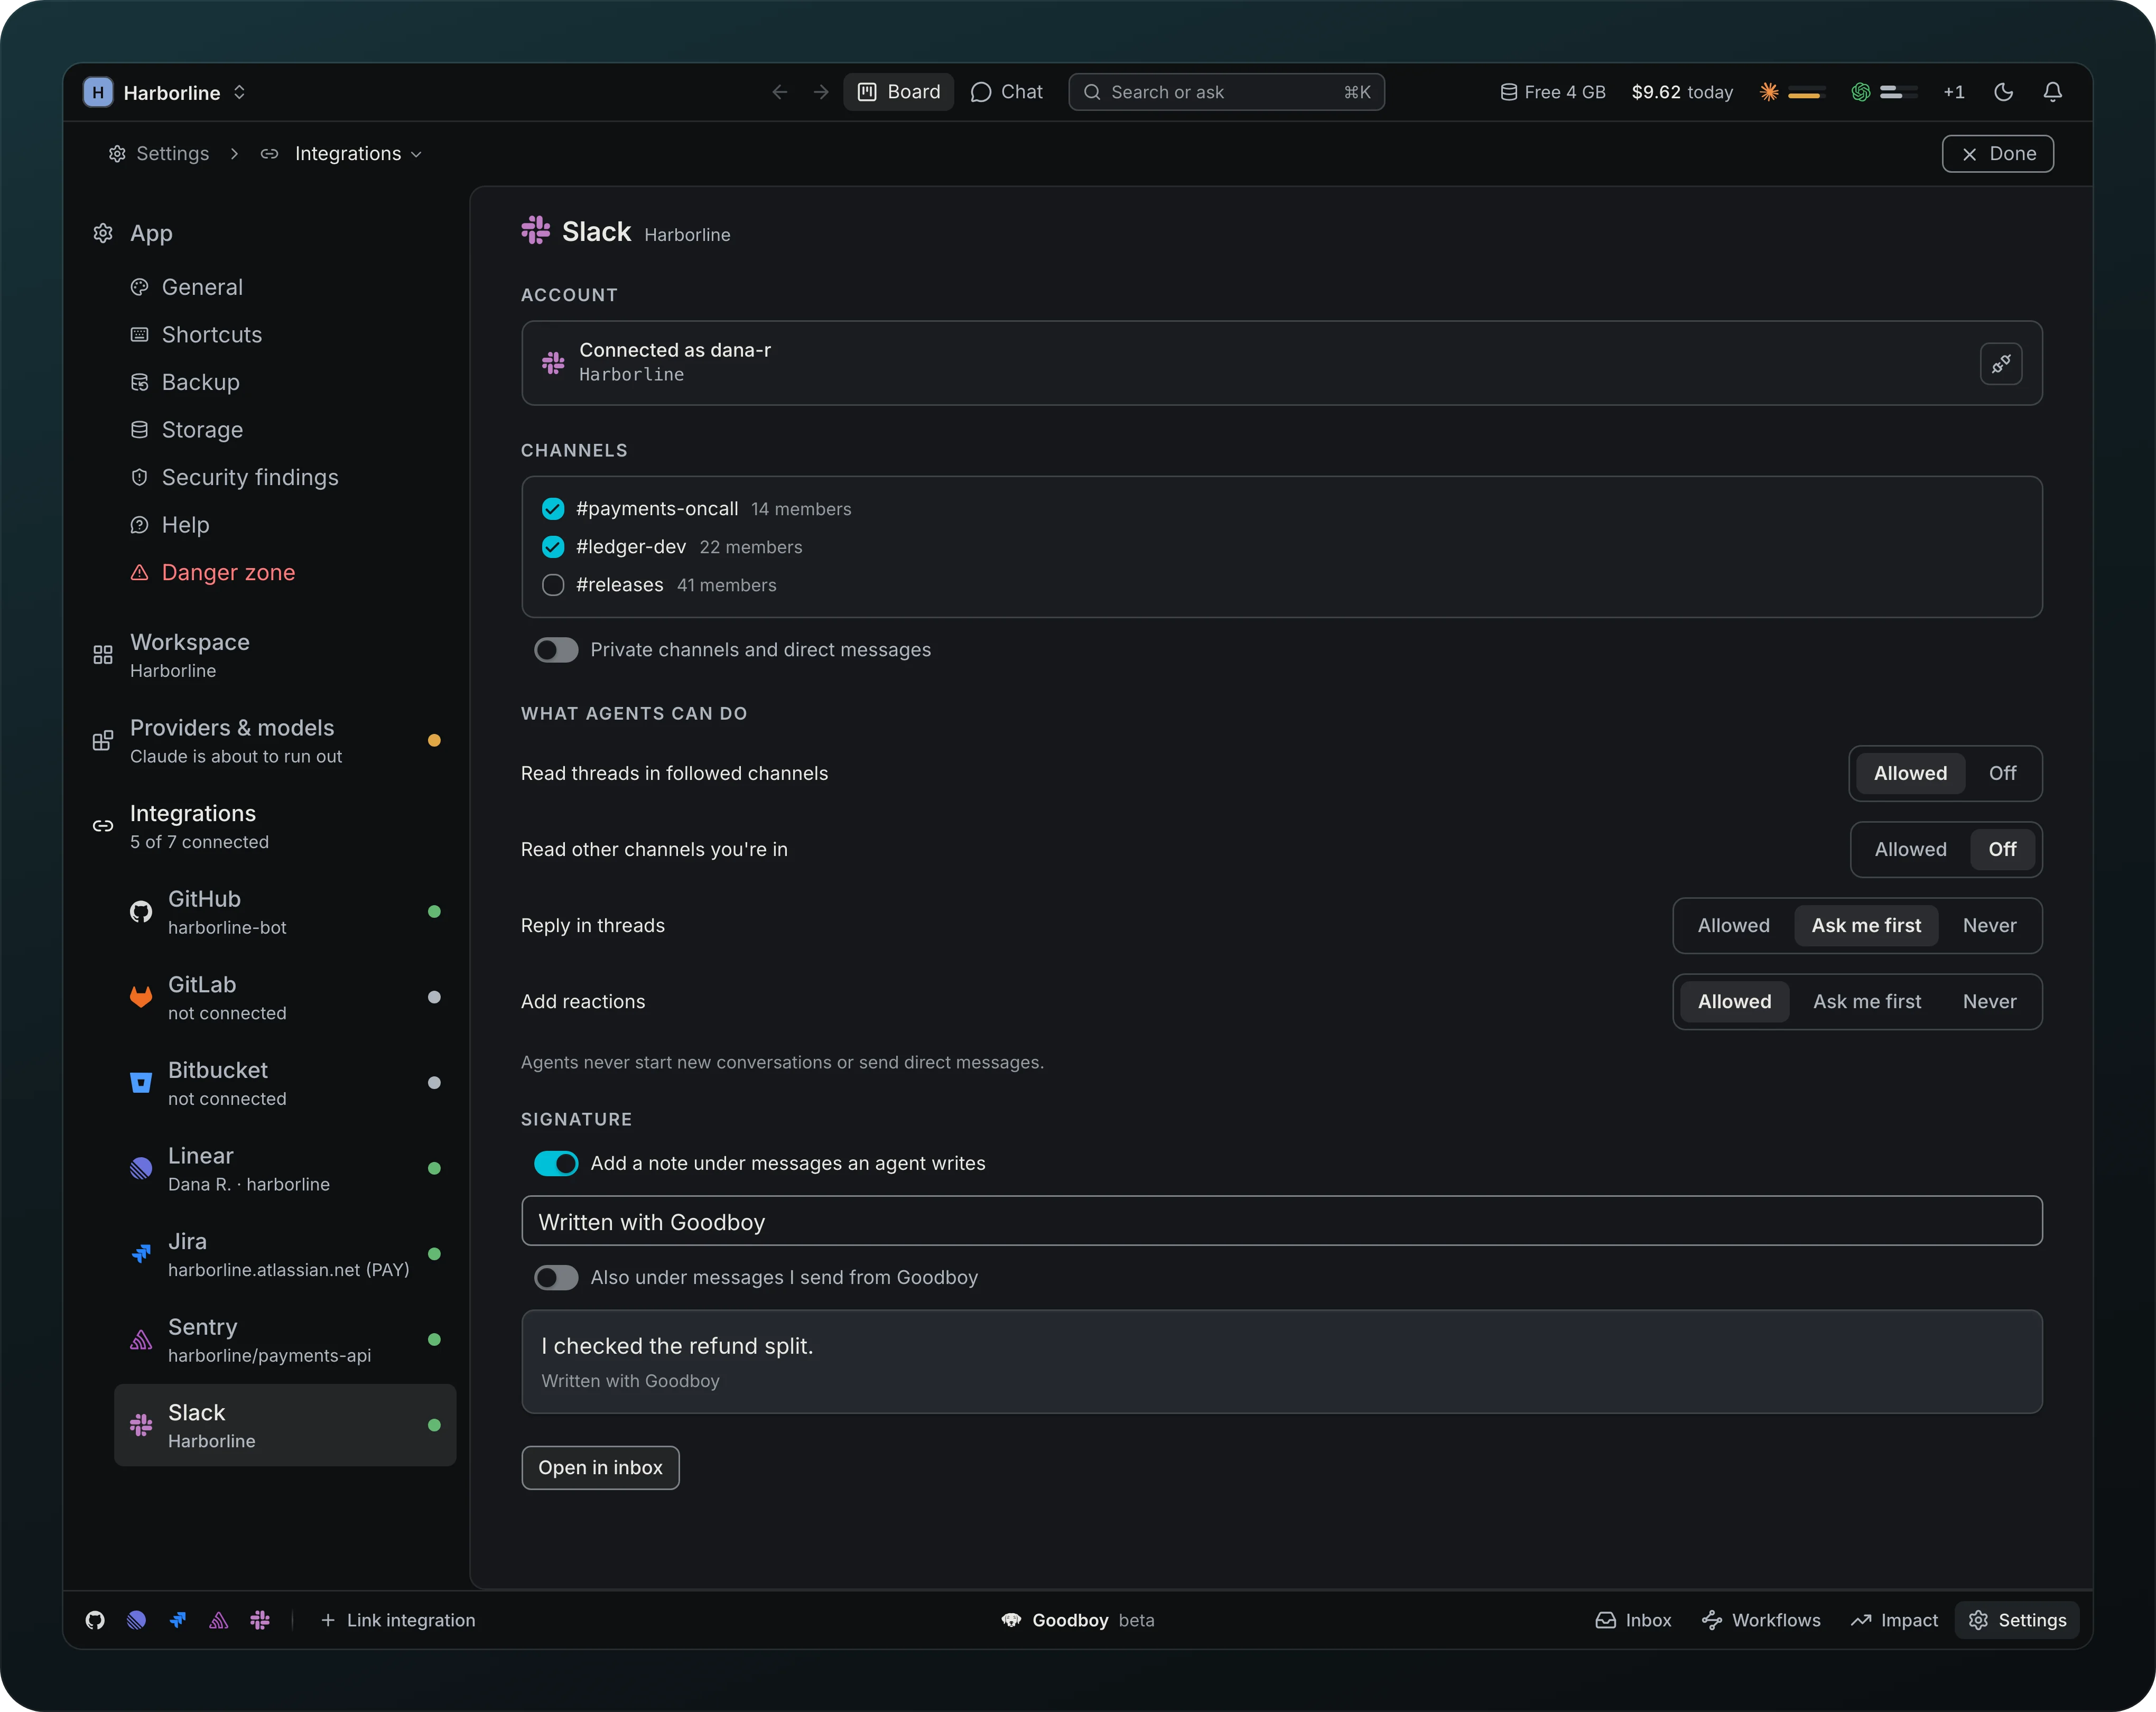Image resolution: width=2156 pixels, height=1712 pixels.
Task: Enable private channels and direct messages
Action: coord(556,650)
